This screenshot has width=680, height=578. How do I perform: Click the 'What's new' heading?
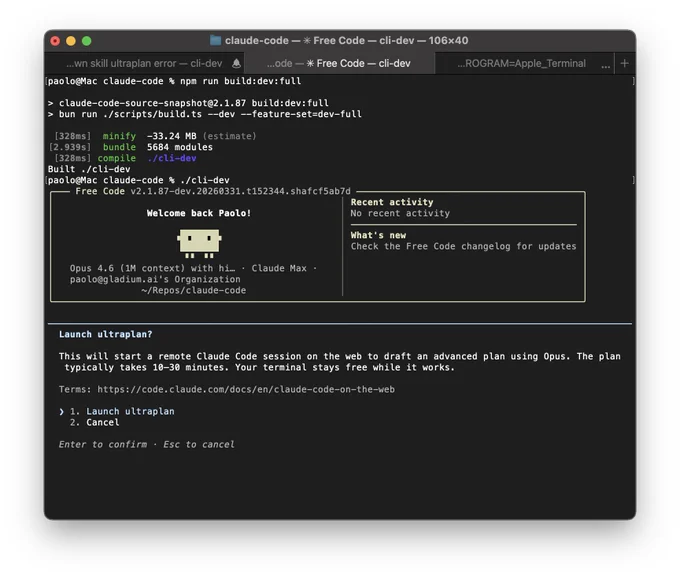[378, 235]
